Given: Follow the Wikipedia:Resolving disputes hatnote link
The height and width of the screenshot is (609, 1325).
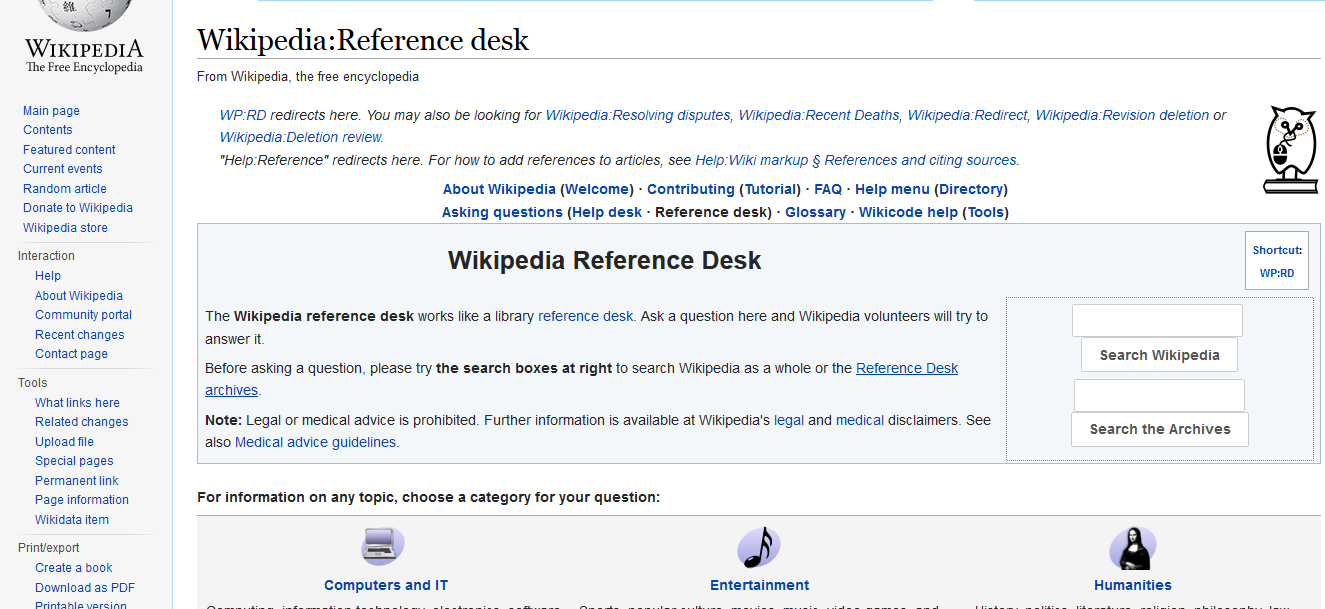Looking at the screenshot, I should point(638,115).
